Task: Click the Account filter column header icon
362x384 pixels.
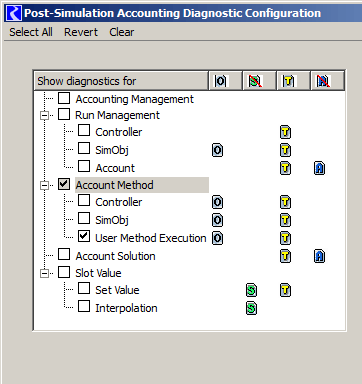Action: click(x=323, y=81)
